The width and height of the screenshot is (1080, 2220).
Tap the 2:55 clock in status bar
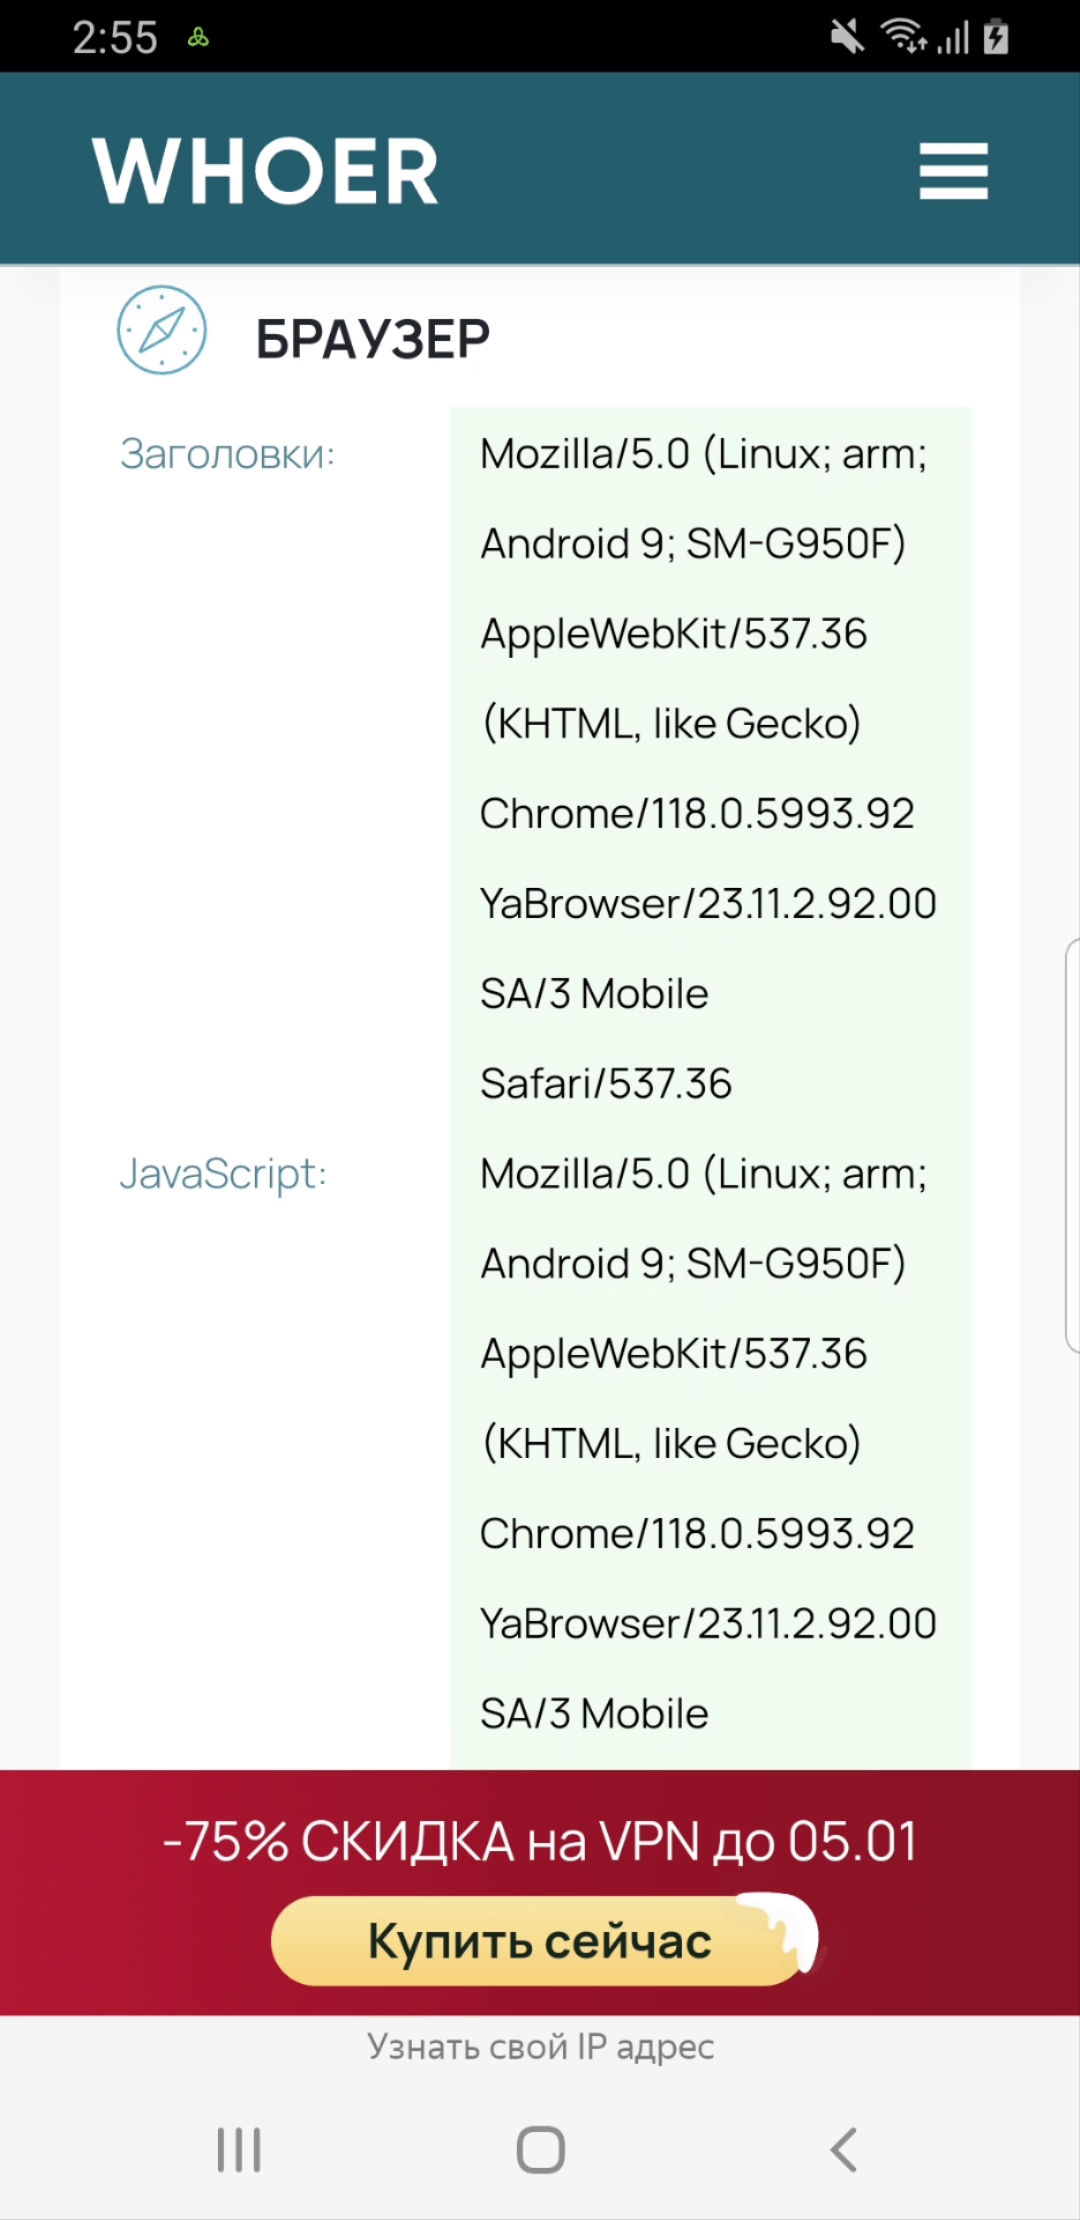click(x=115, y=38)
